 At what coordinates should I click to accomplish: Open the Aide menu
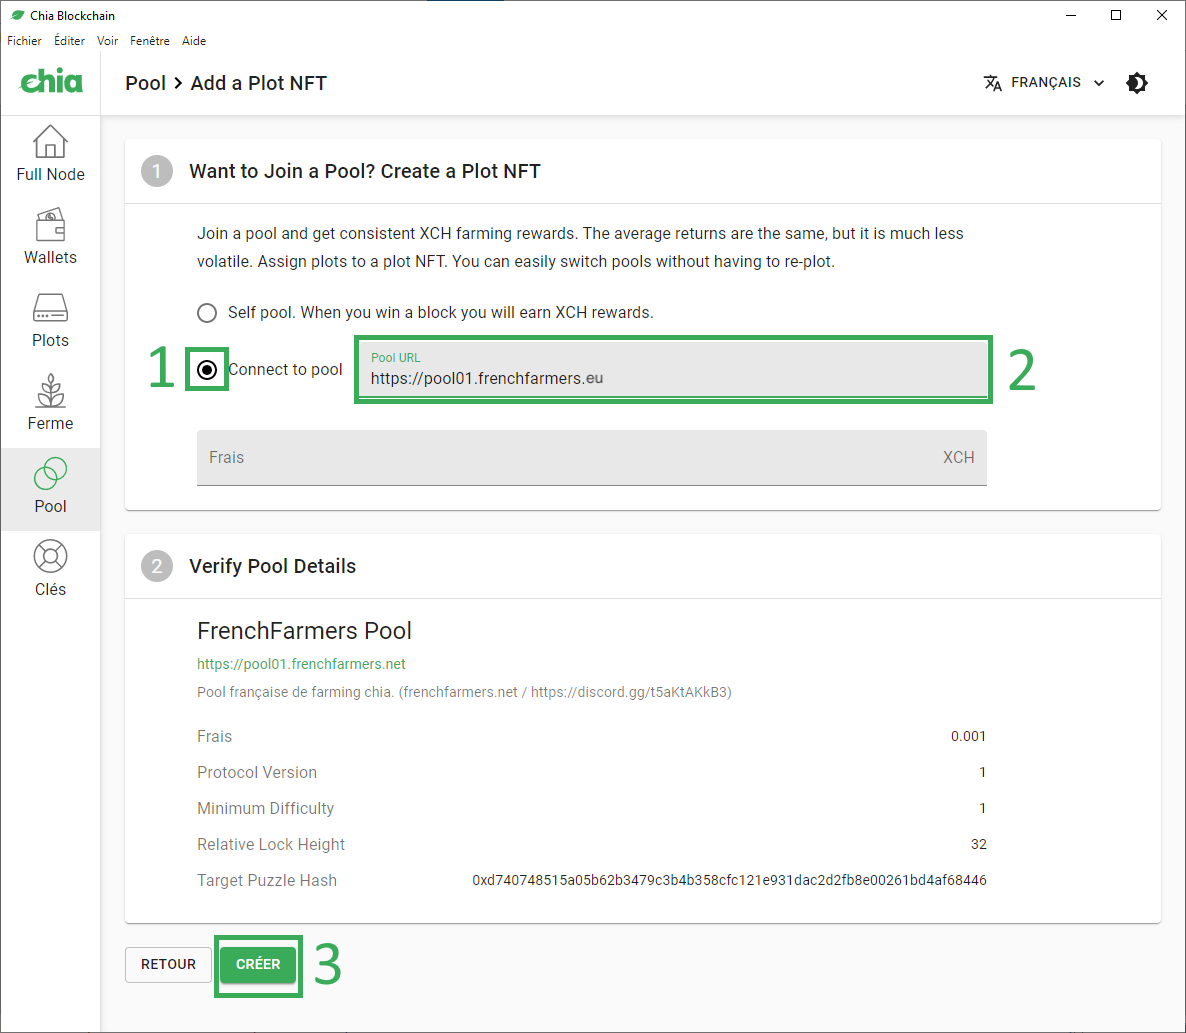194,41
